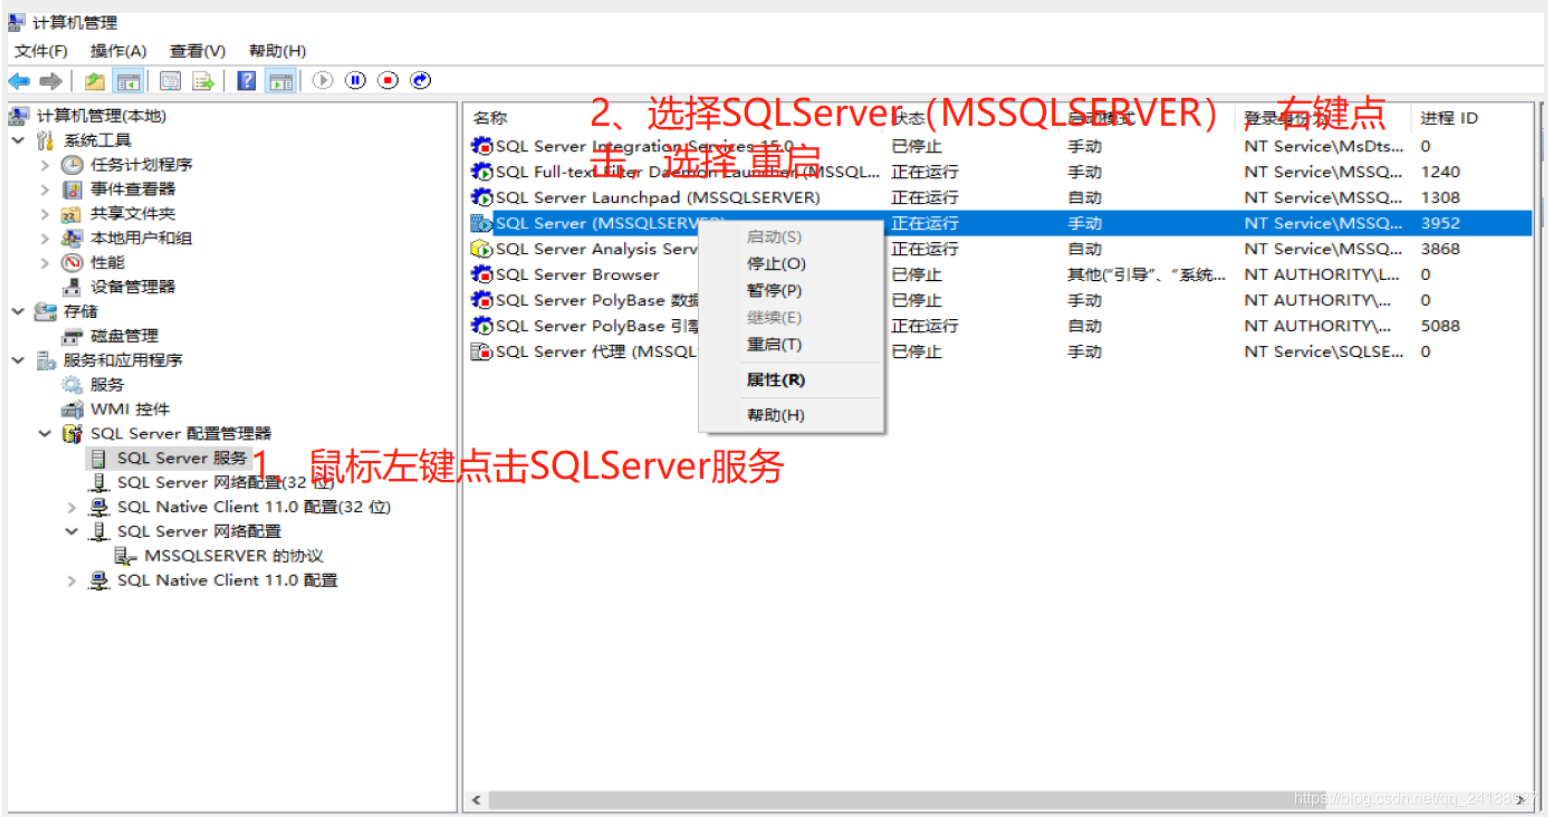
Task: Click the SQL Full-text Filter Daemon row icon
Action: coord(482,172)
